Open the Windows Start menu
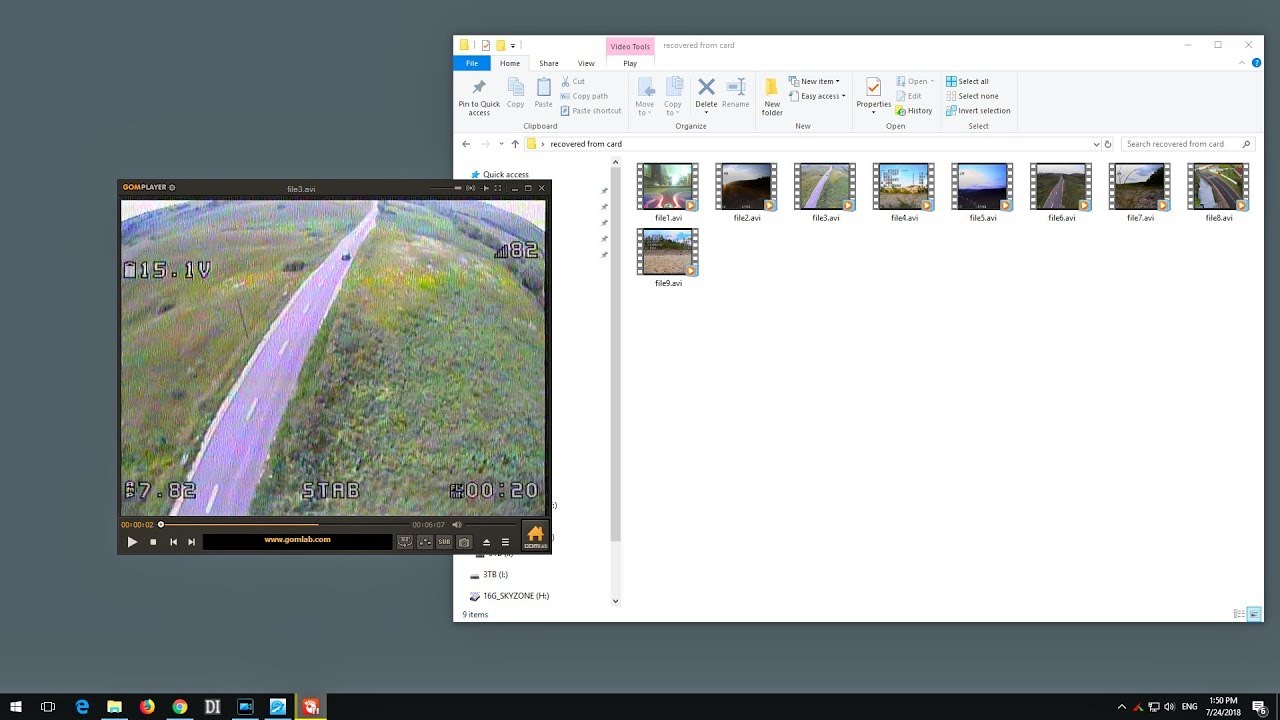This screenshot has height=720, width=1280. coord(16,707)
